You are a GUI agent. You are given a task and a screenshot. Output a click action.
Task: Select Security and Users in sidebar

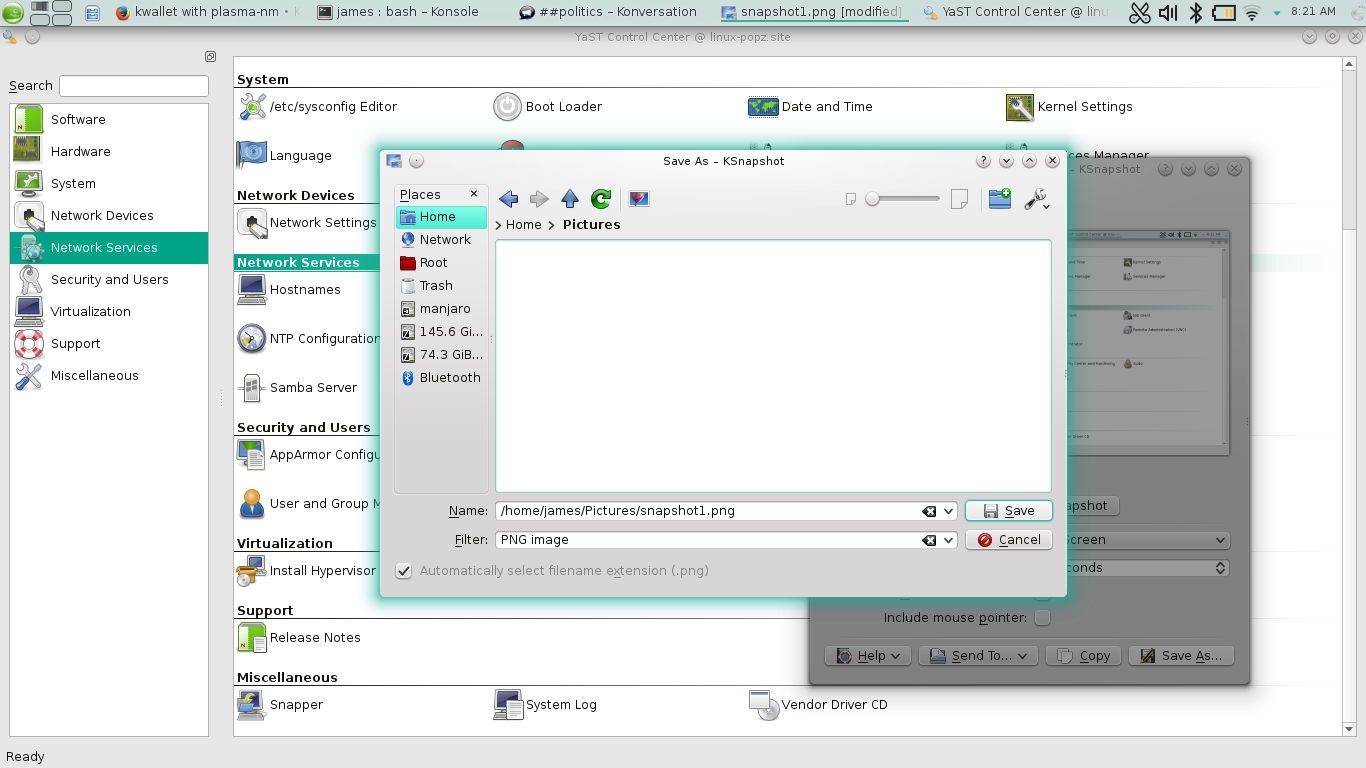coord(109,280)
